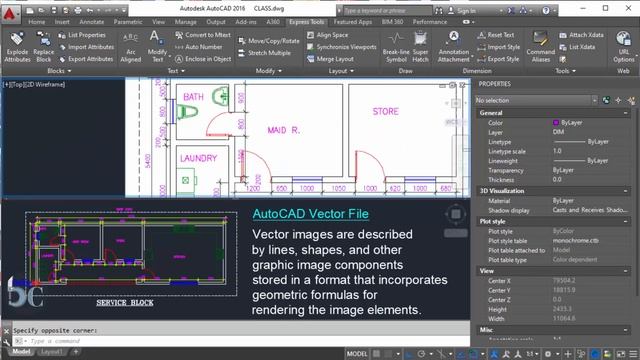Close the command line with X
640x360 pixels.
(6, 331)
